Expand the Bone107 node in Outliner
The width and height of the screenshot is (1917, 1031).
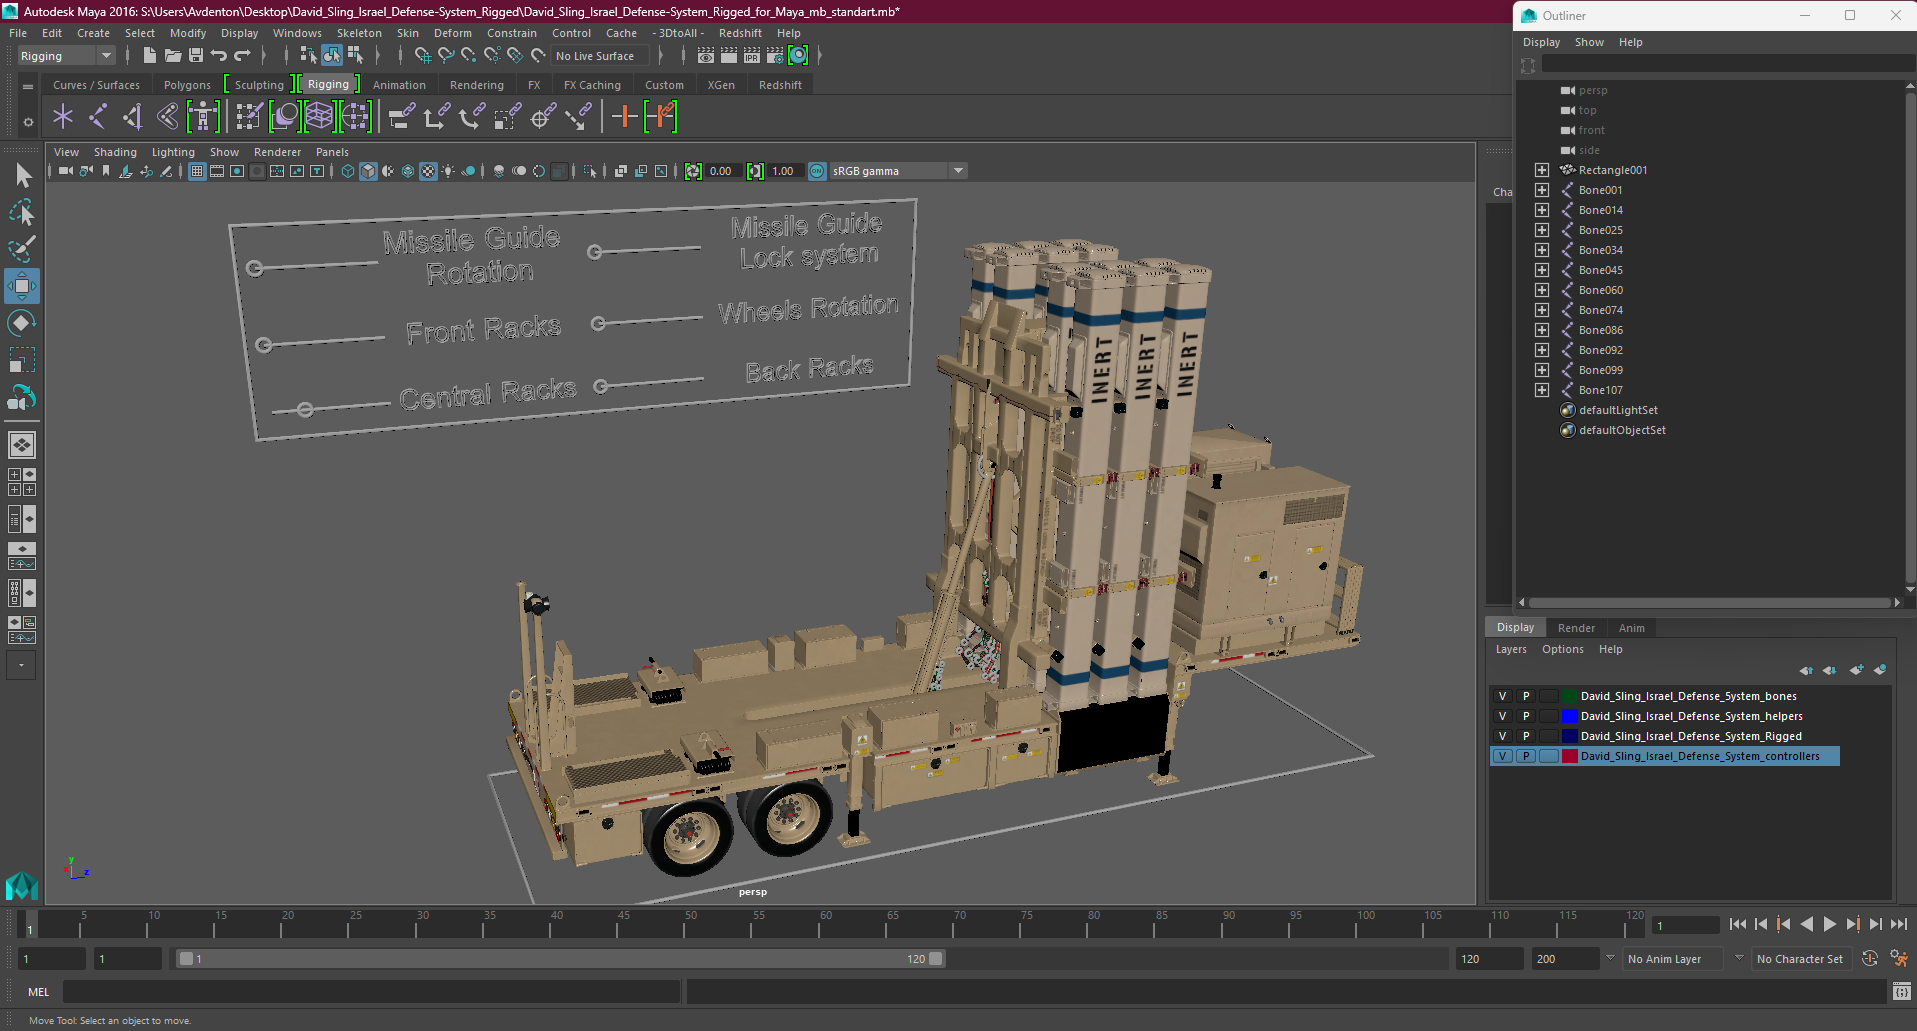point(1542,390)
